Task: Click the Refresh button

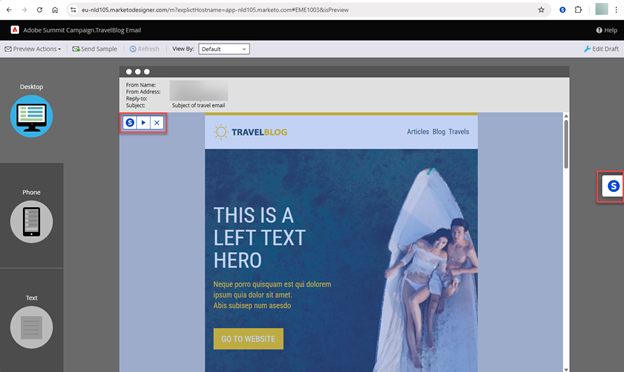Action: pos(144,49)
